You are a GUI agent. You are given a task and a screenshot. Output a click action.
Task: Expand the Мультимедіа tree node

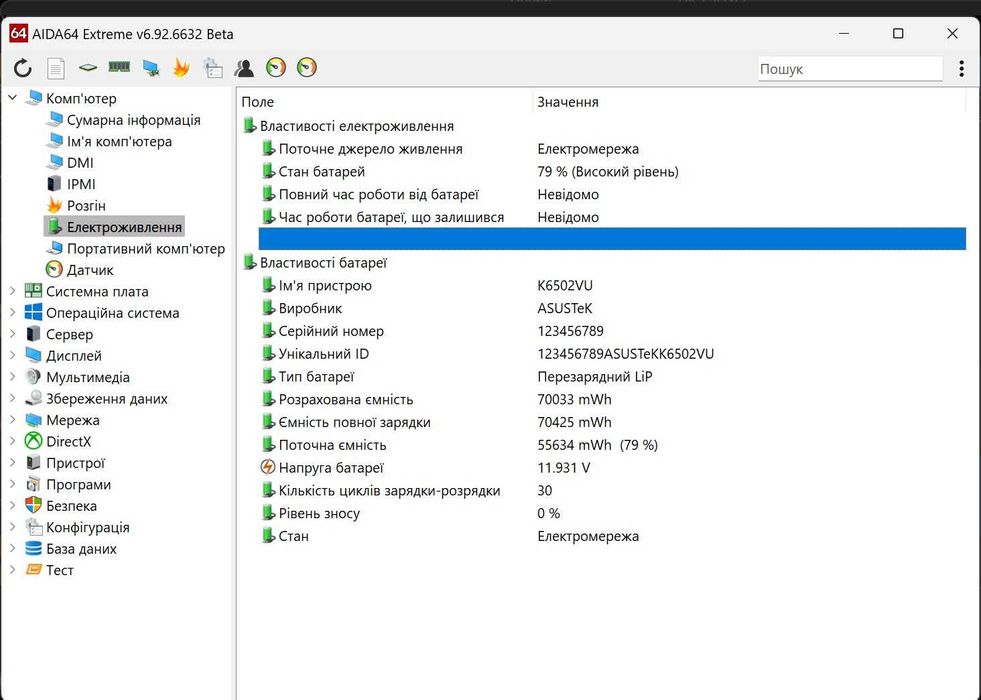(13, 377)
